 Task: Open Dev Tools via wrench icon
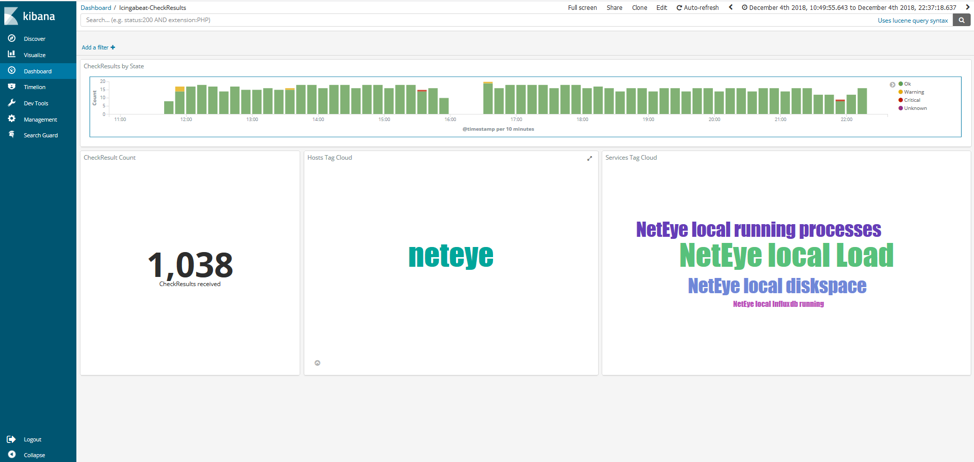[x=11, y=103]
